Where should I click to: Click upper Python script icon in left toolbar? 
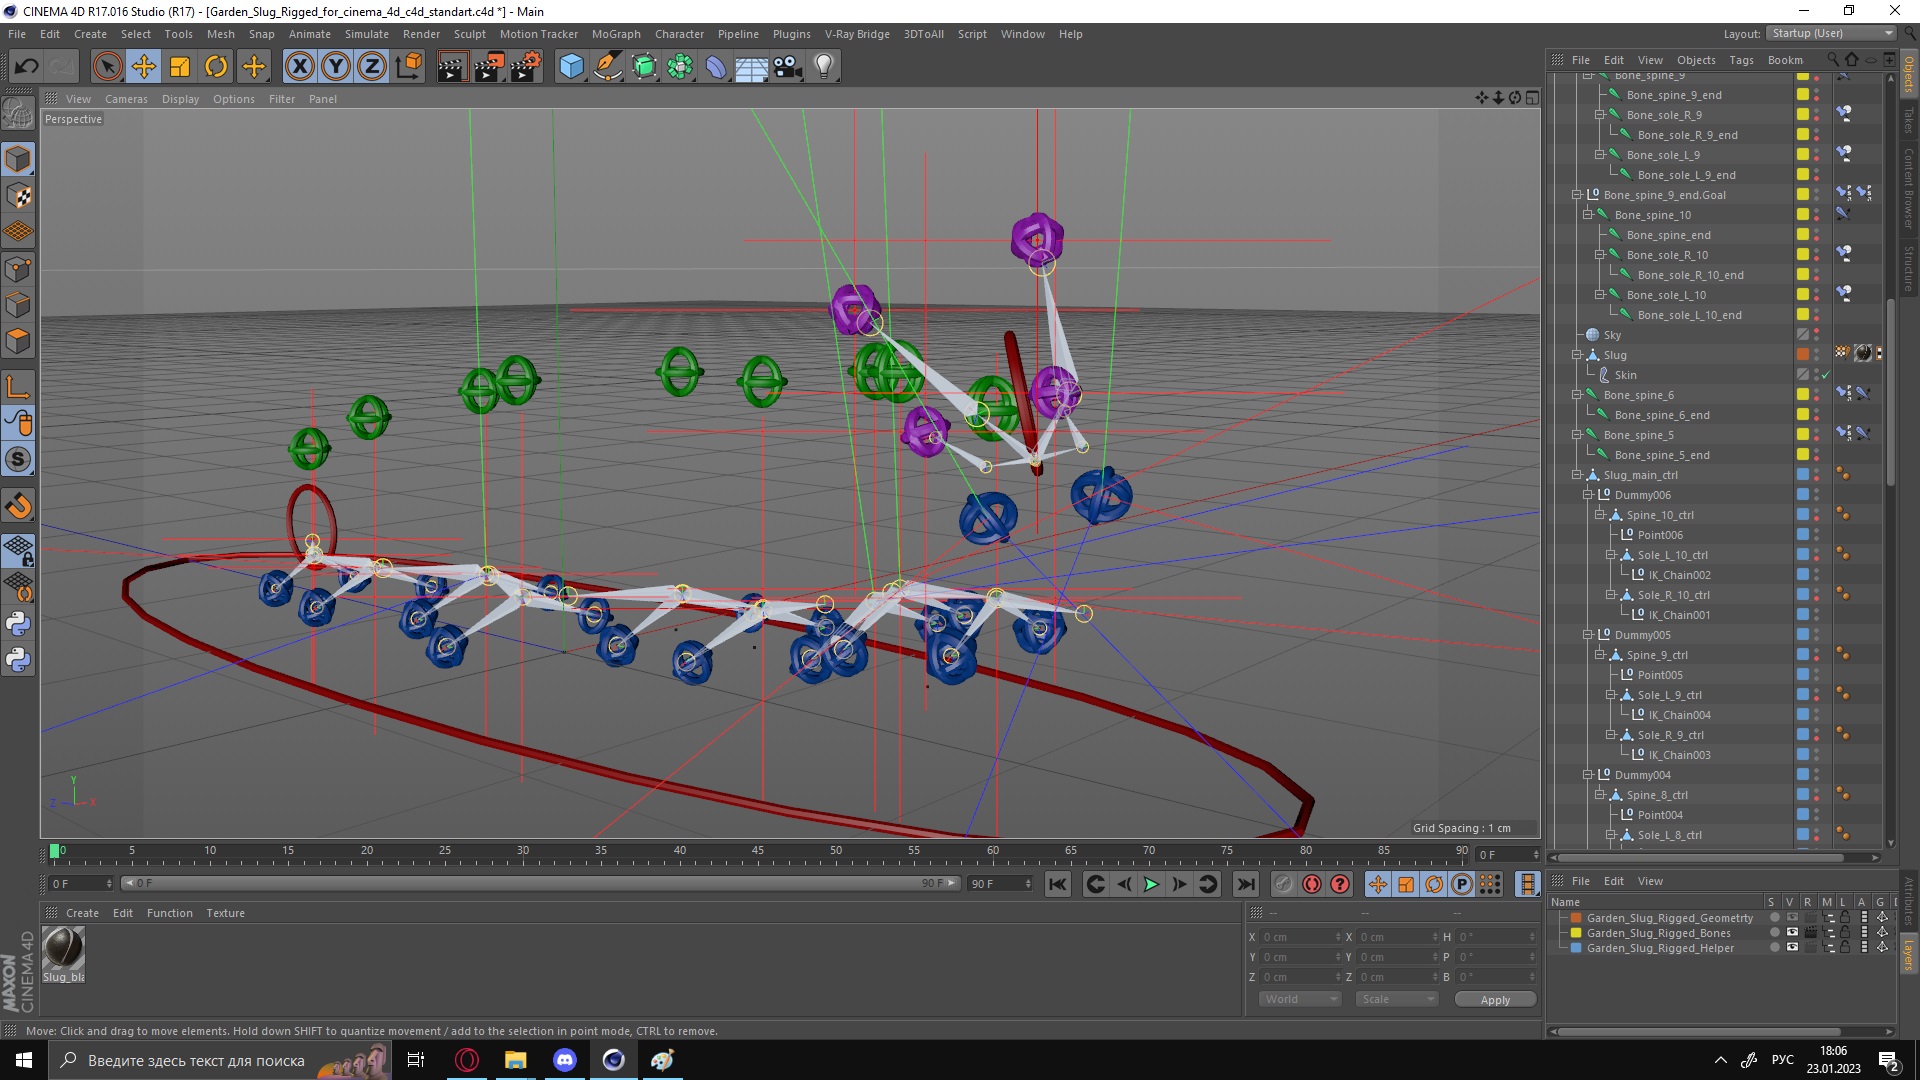pyautogui.click(x=18, y=624)
